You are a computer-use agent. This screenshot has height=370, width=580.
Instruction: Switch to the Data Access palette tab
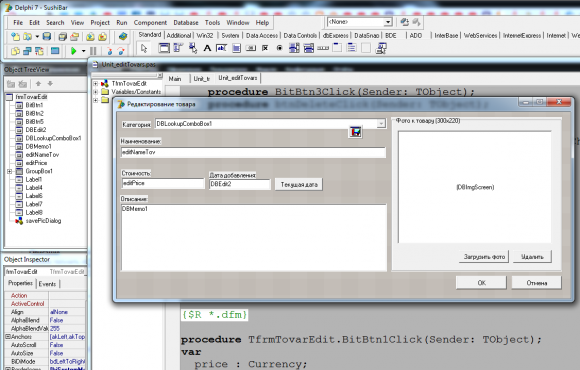(x=262, y=36)
